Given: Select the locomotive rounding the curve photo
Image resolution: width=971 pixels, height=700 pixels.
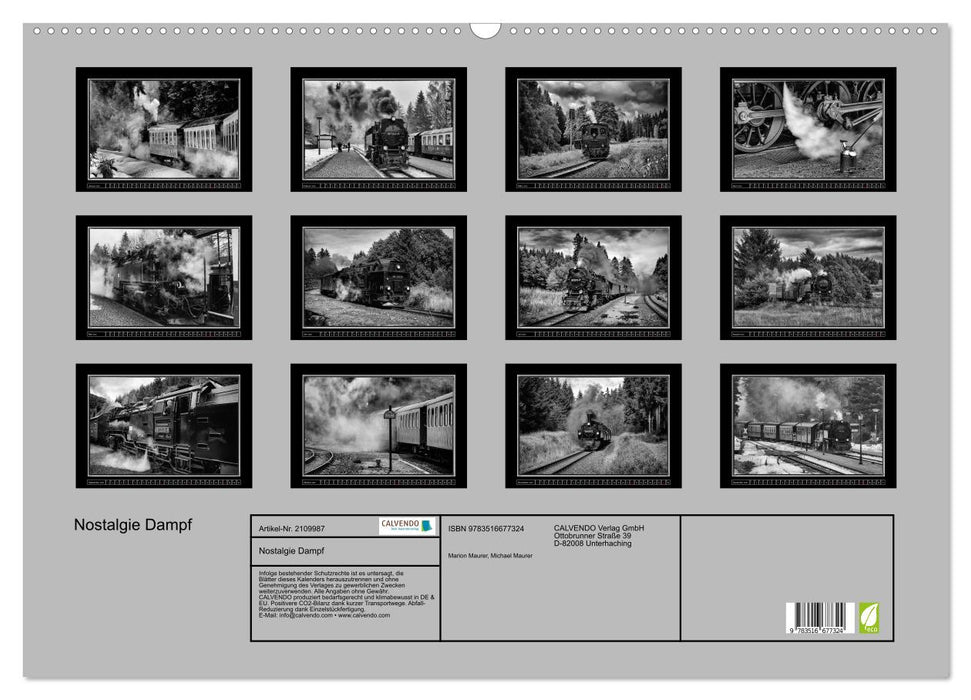Looking at the screenshot, I should (x=378, y=277).
